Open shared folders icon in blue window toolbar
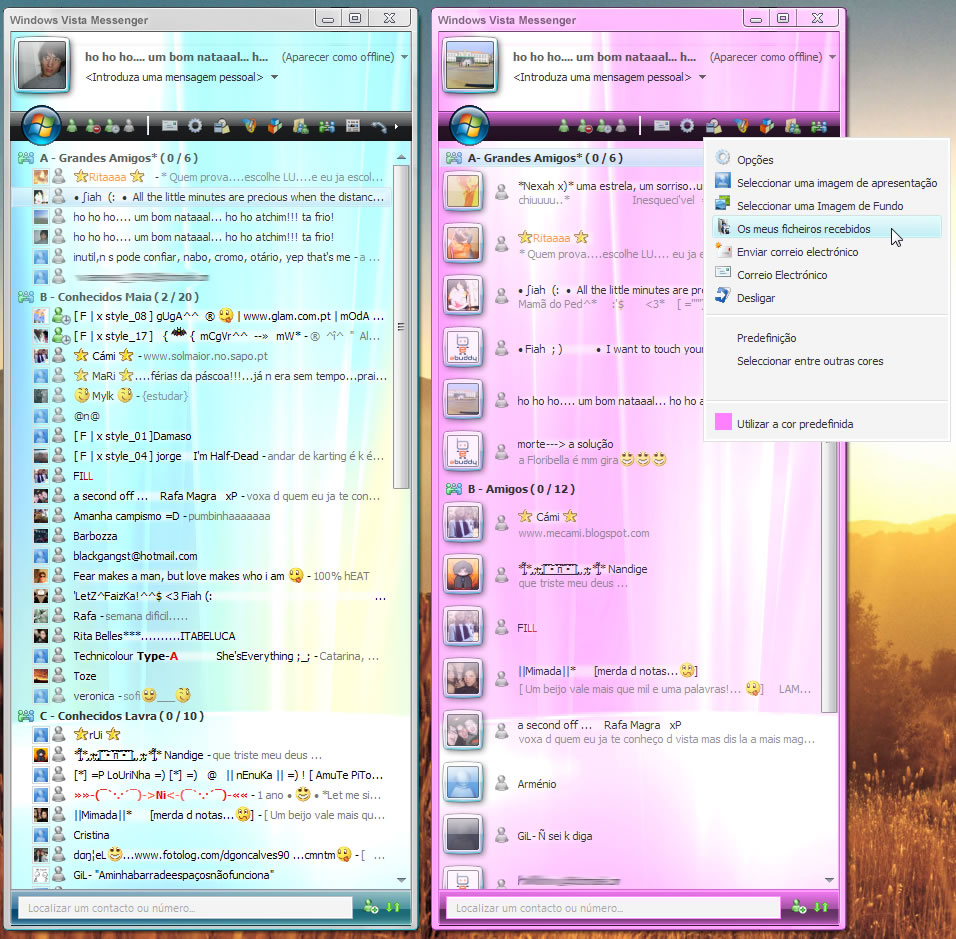Viewport: 956px width, 939px height. (301, 126)
